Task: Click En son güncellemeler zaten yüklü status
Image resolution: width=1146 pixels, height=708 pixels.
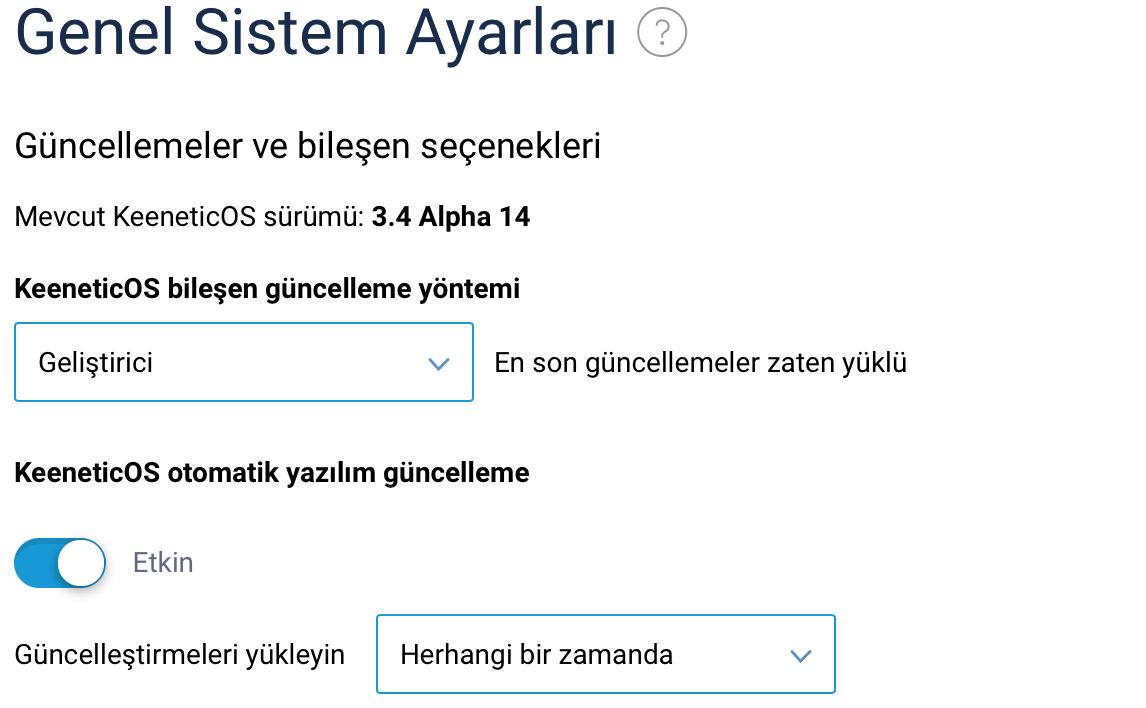Action: click(x=700, y=362)
